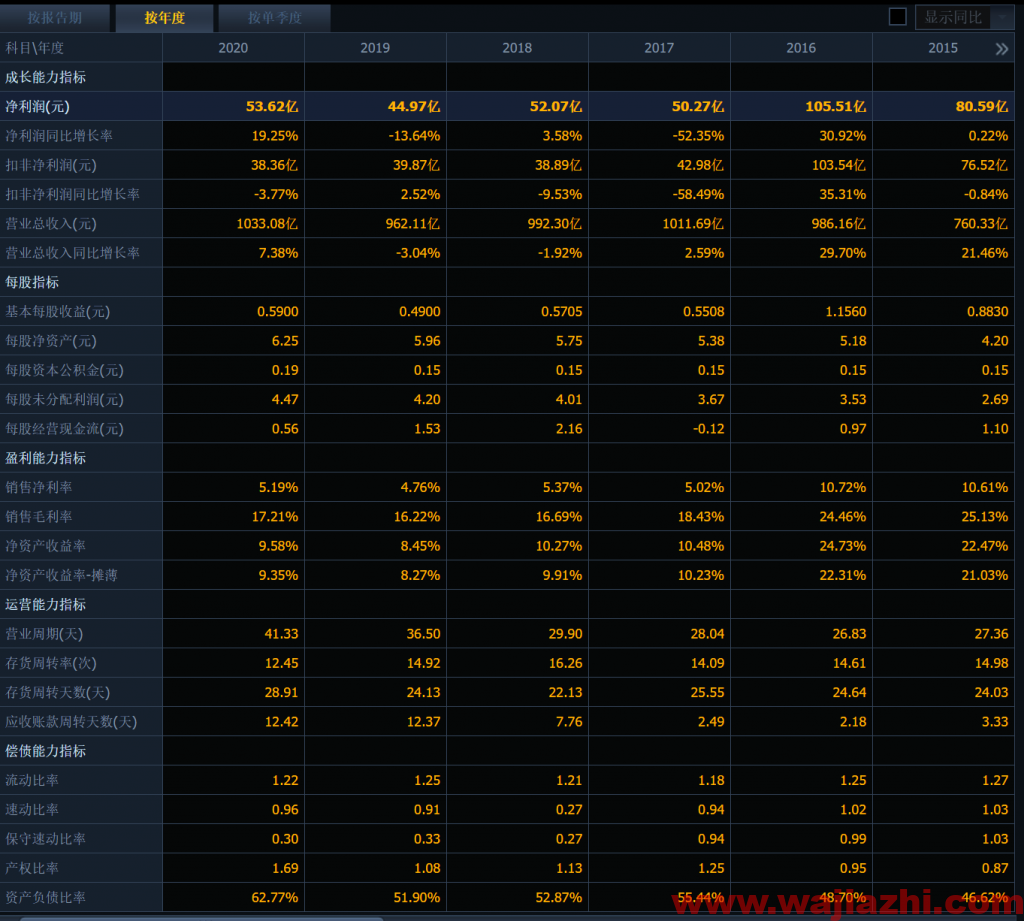Screen dimensions: 1024x921
Task: Click the 速动比率 row label
Action: [32, 810]
